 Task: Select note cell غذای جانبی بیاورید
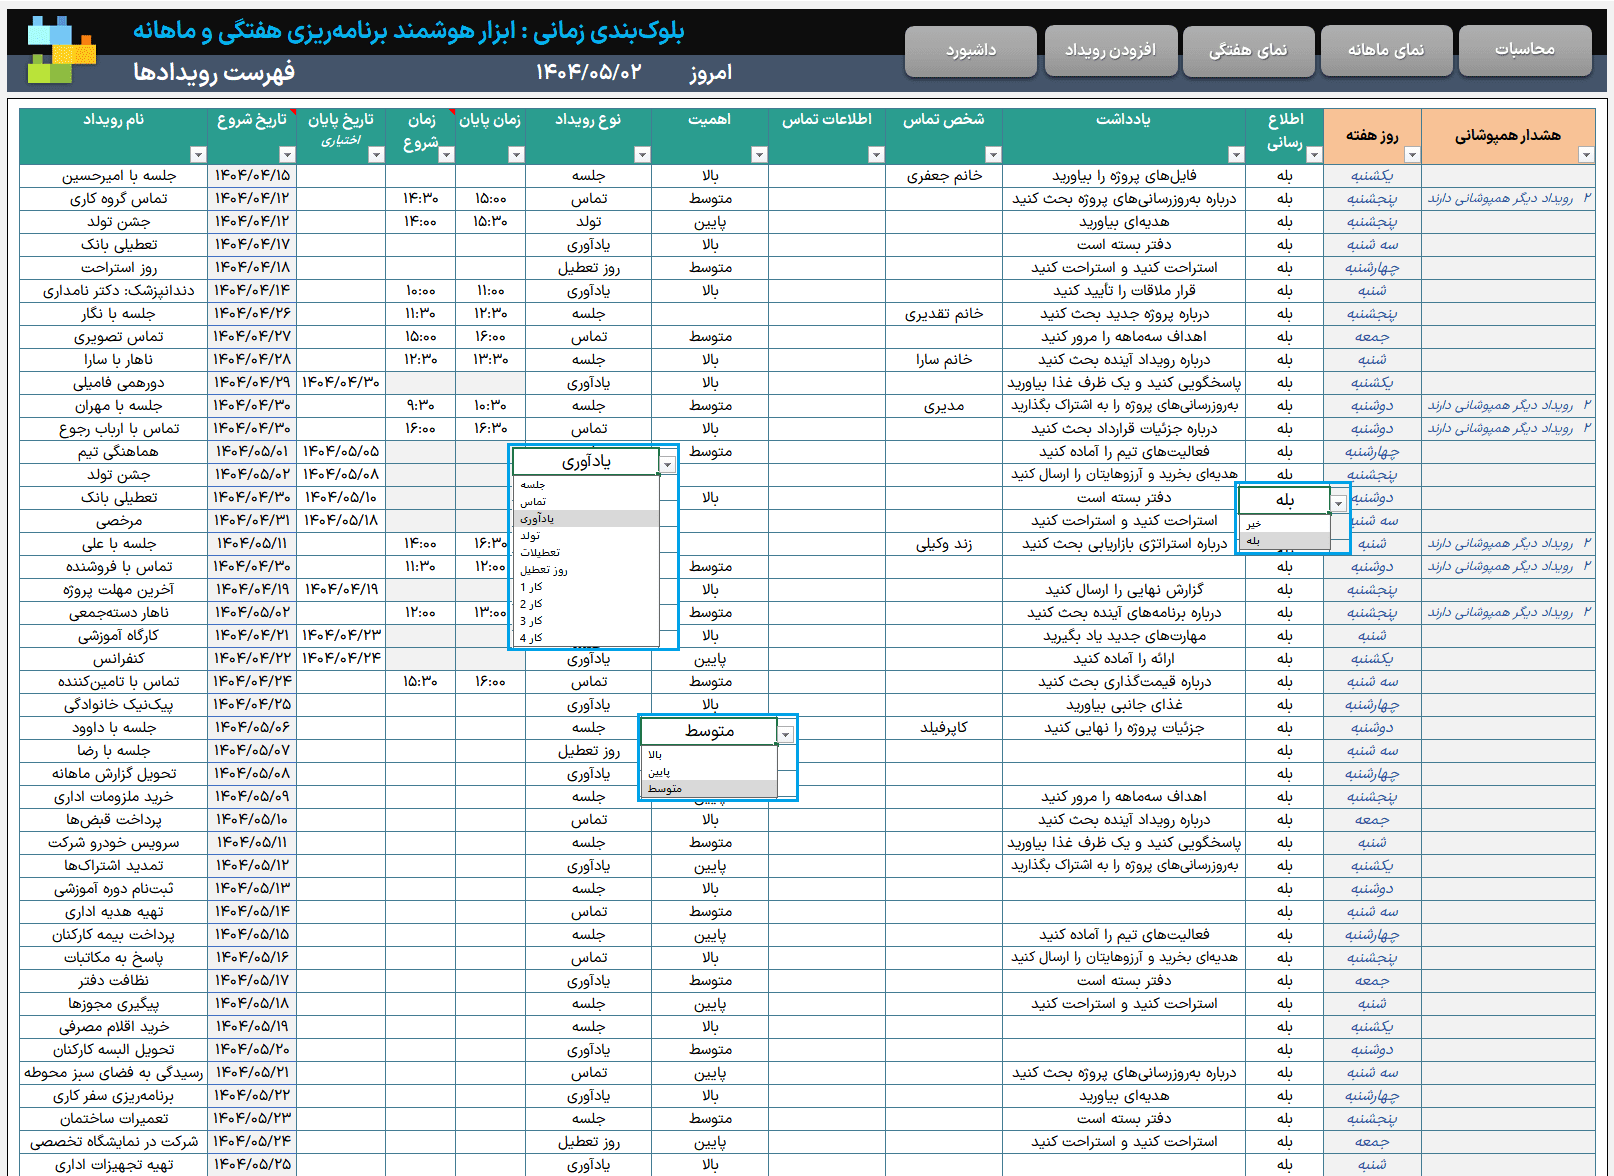[1124, 705]
